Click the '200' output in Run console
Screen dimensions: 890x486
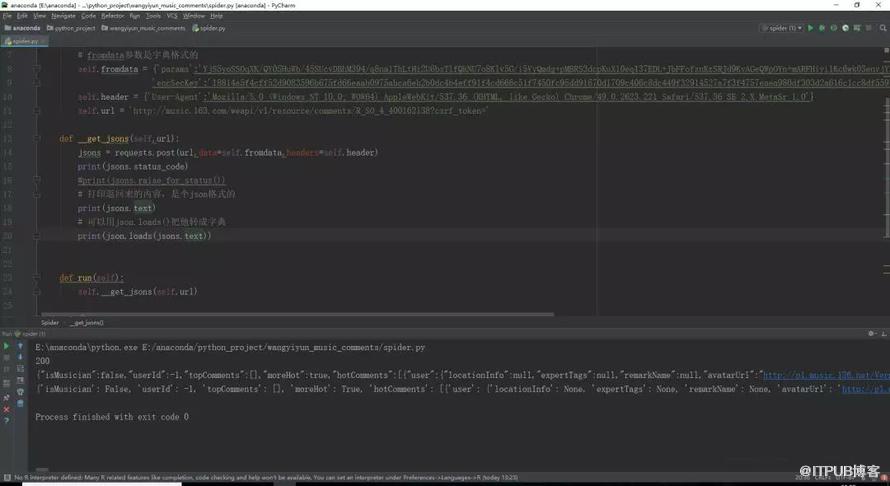tap(43, 361)
